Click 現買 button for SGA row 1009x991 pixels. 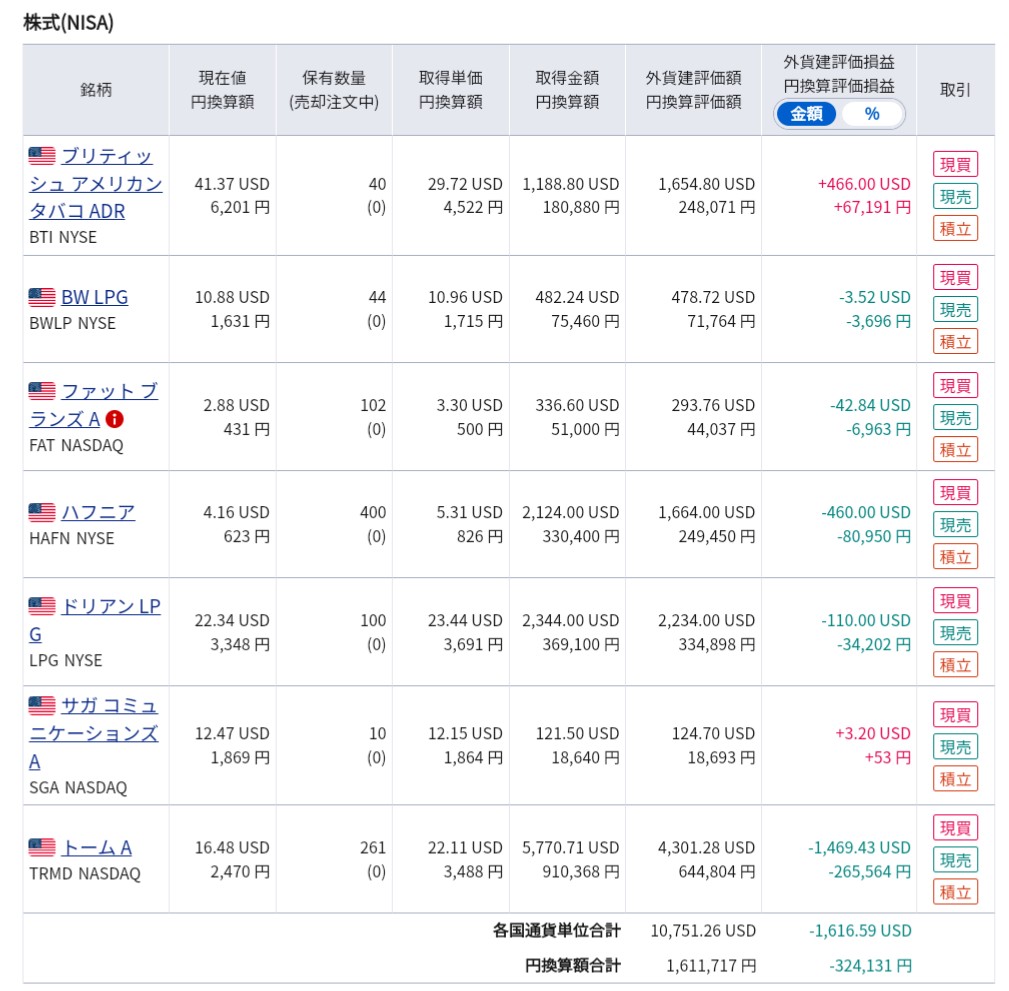955,714
